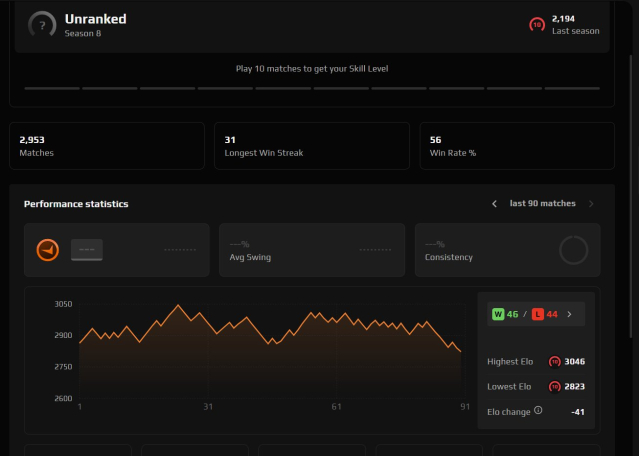Image resolution: width=639 pixels, height=456 pixels.
Task: Click the green W wins icon
Action: click(x=498, y=314)
